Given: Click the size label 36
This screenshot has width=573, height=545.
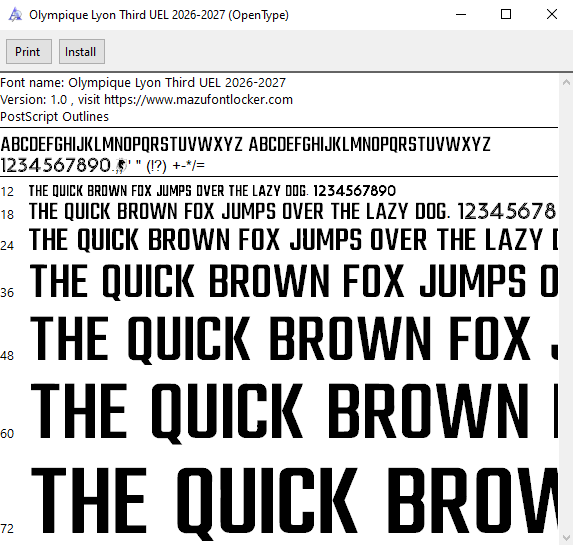Looking at the screenshot, I should [7, 293].
